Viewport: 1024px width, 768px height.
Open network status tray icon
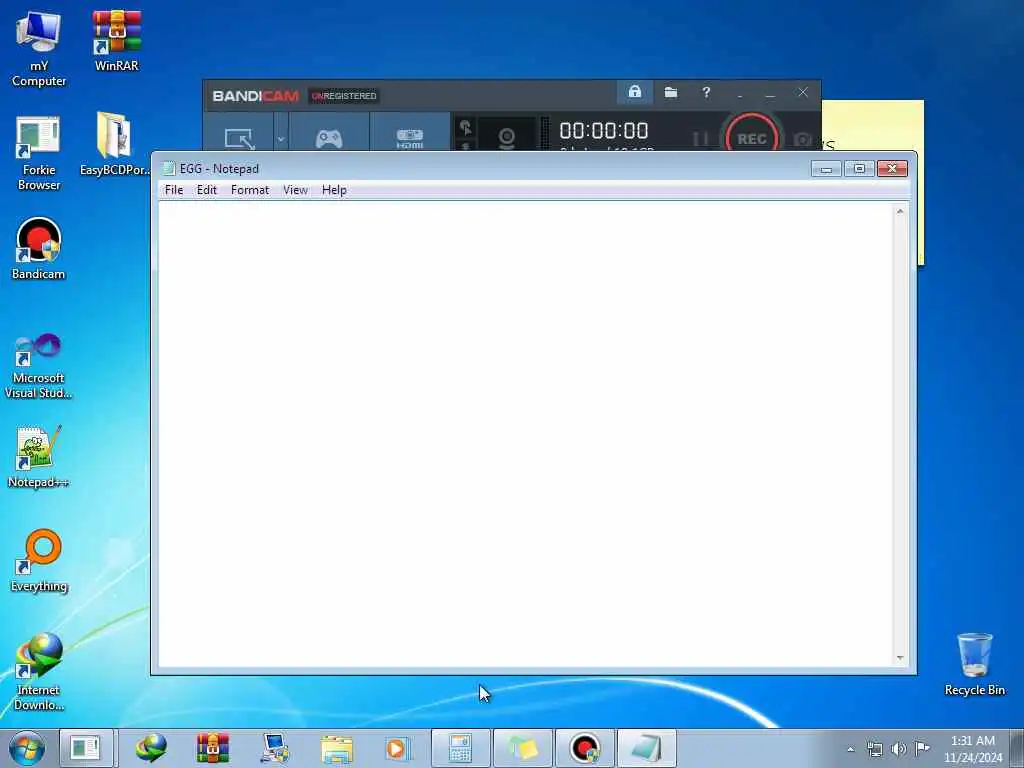pos(874,749)
